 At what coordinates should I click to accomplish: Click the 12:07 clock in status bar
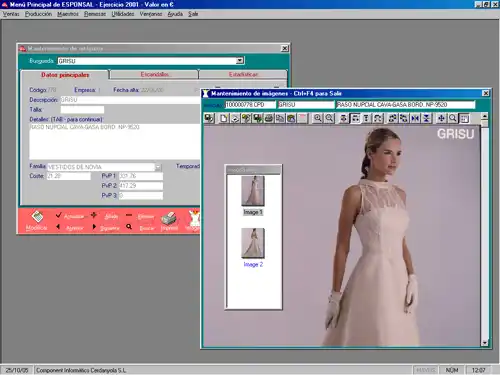click(479, 370)
